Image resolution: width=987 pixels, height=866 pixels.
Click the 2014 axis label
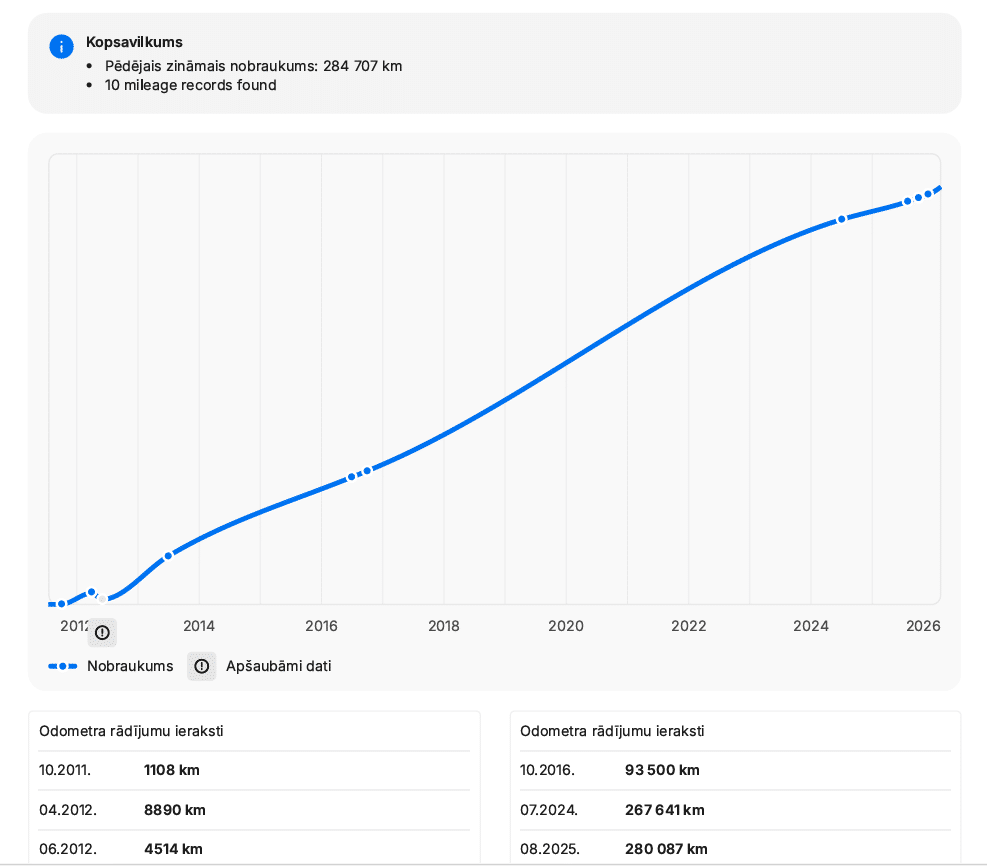pyautogui.click(x=199, y=626)
